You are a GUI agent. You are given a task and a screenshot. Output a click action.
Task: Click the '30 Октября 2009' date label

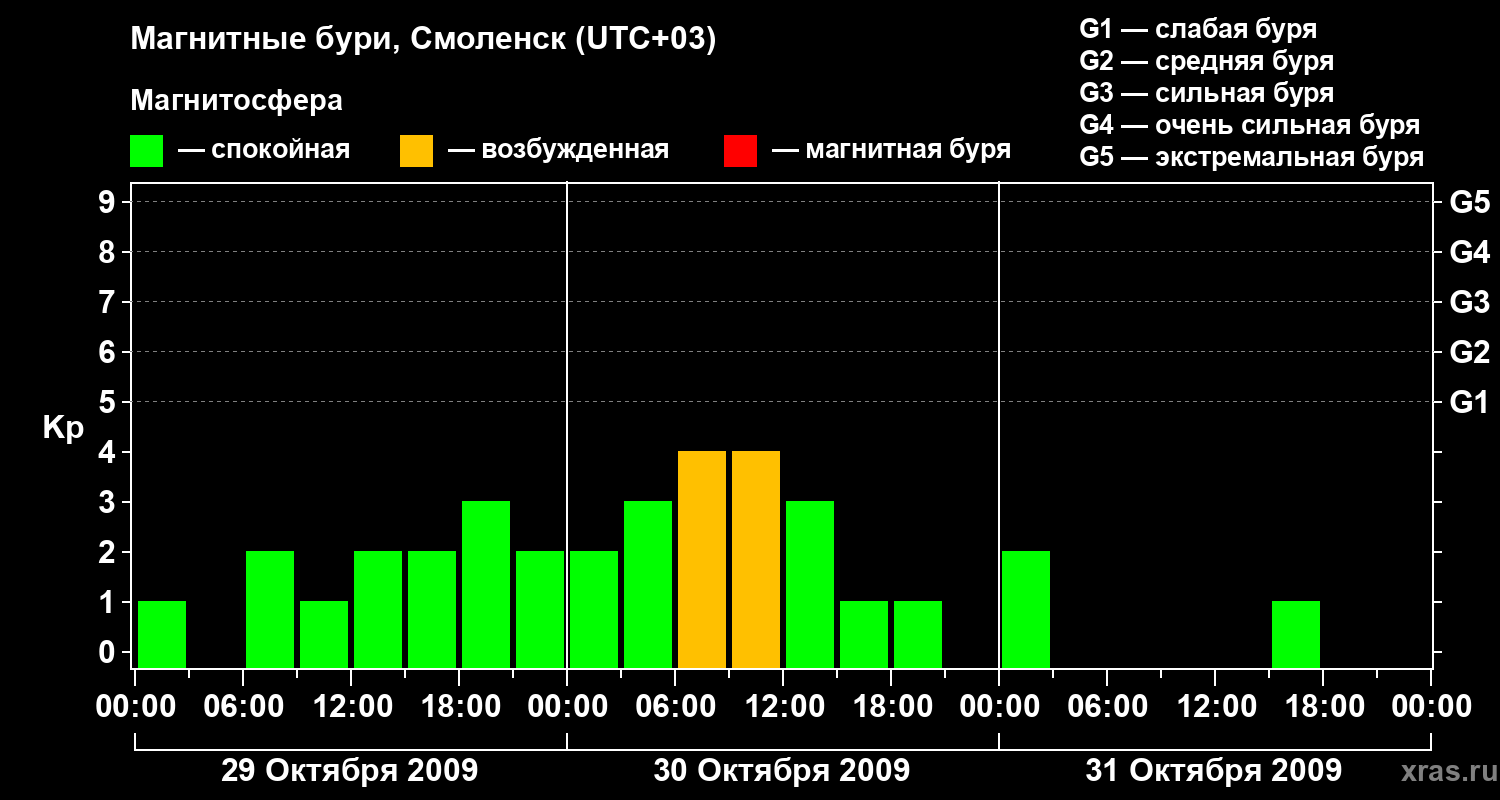[x=782, y=771]
